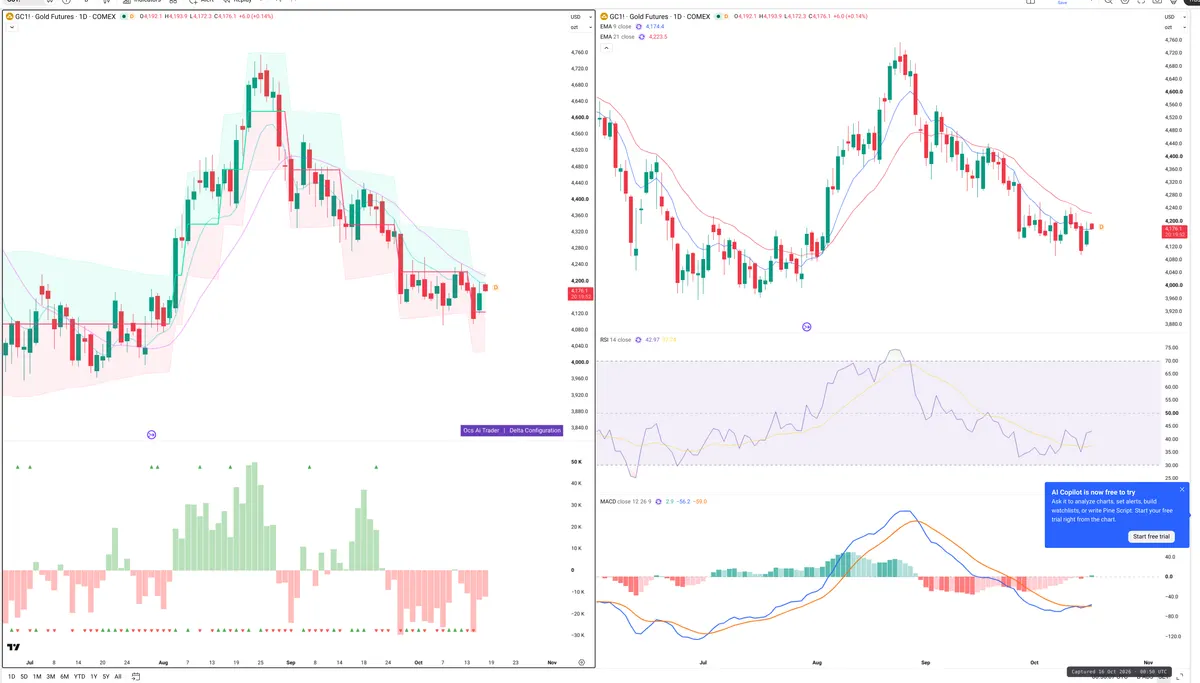Viewport: 1200px width, 683px height.
Task: Click the MACD close 12 26 9 label
Action: (626, 501)
